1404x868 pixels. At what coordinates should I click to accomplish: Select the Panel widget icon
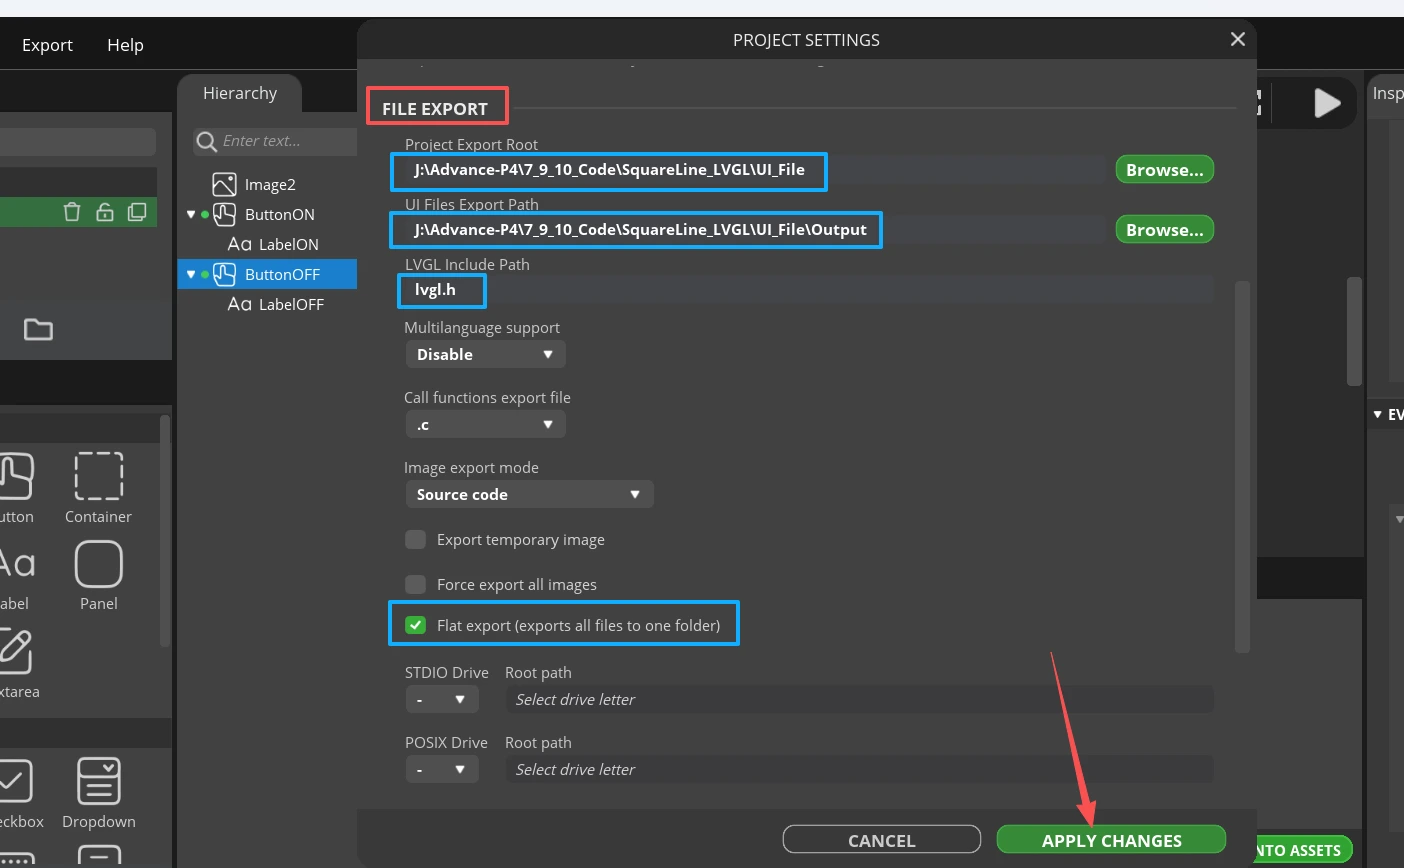tap(98, 565)
